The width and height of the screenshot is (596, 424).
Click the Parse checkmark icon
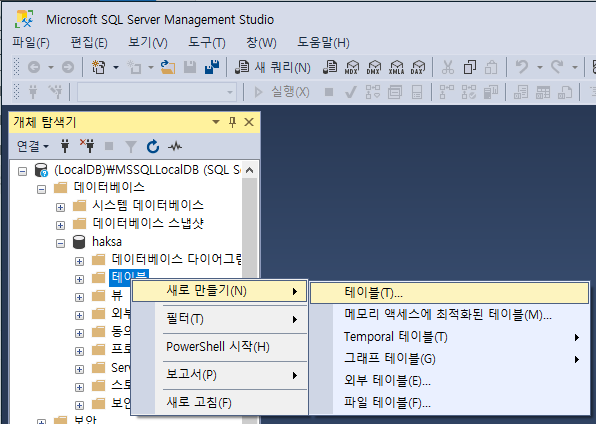350,92
